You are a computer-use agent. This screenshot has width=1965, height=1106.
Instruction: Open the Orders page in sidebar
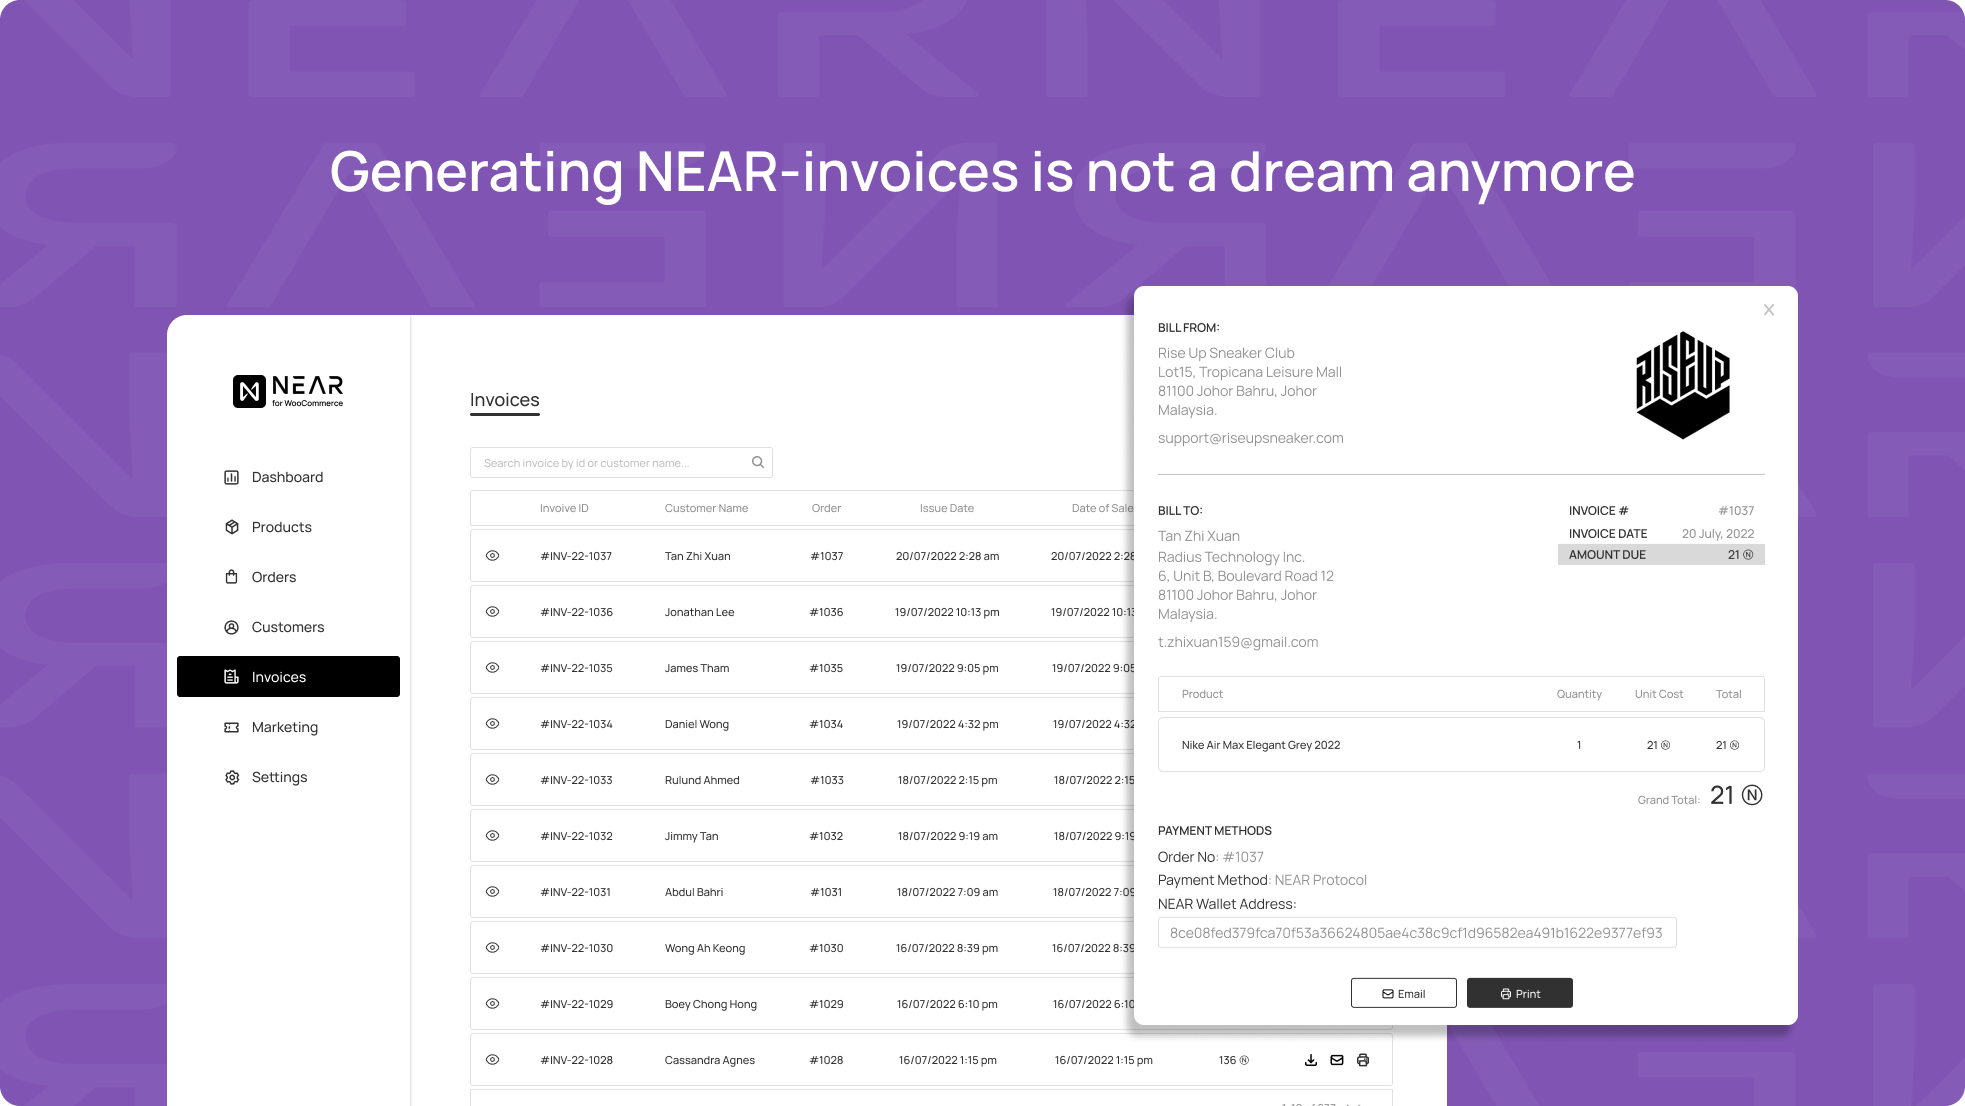(273, 577)
